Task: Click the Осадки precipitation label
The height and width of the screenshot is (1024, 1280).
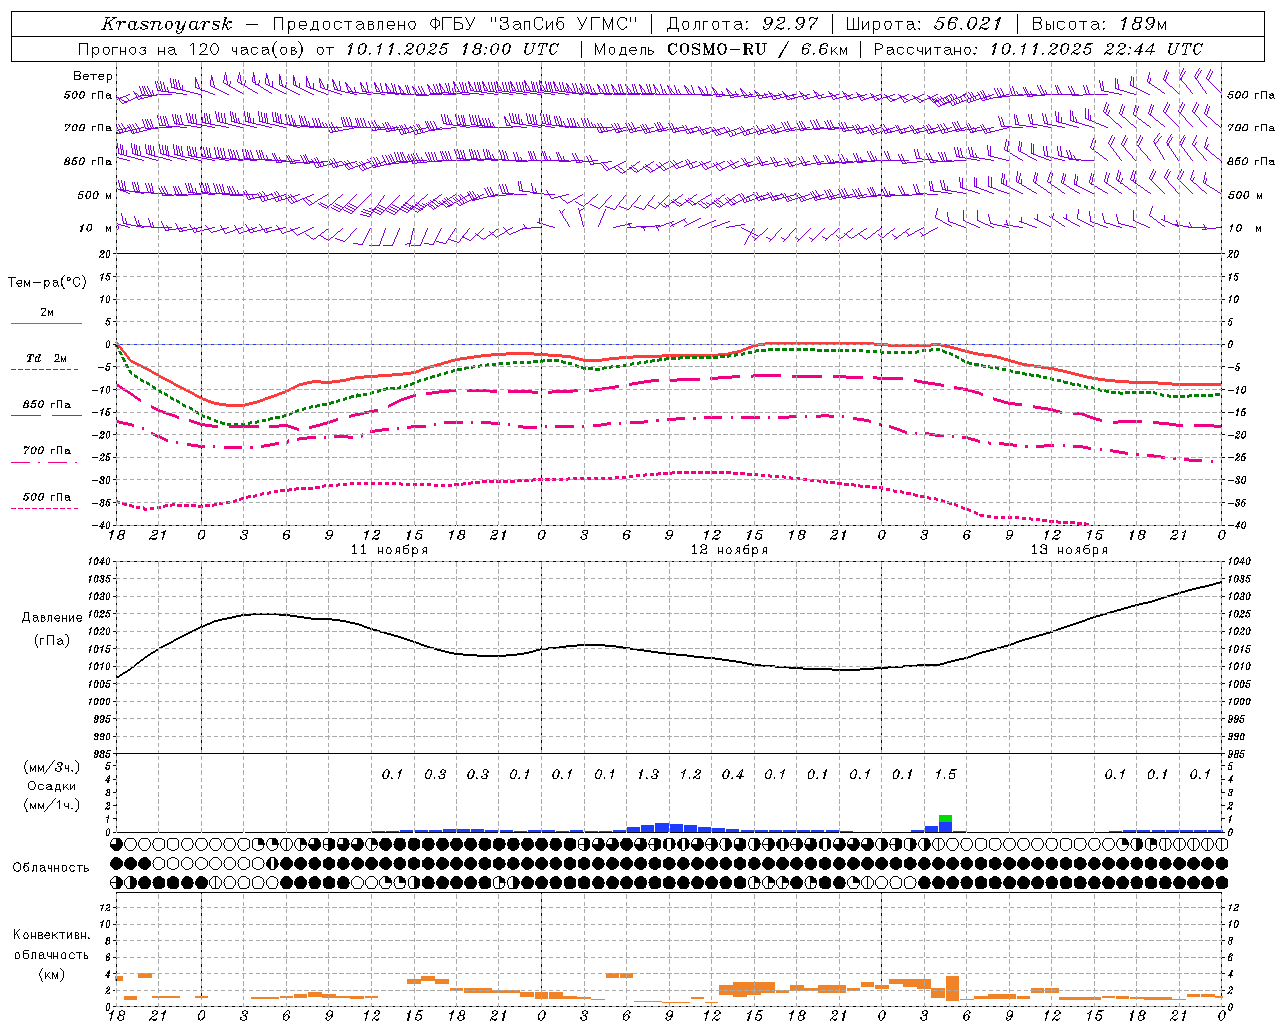Action: (x=52, y=786)
